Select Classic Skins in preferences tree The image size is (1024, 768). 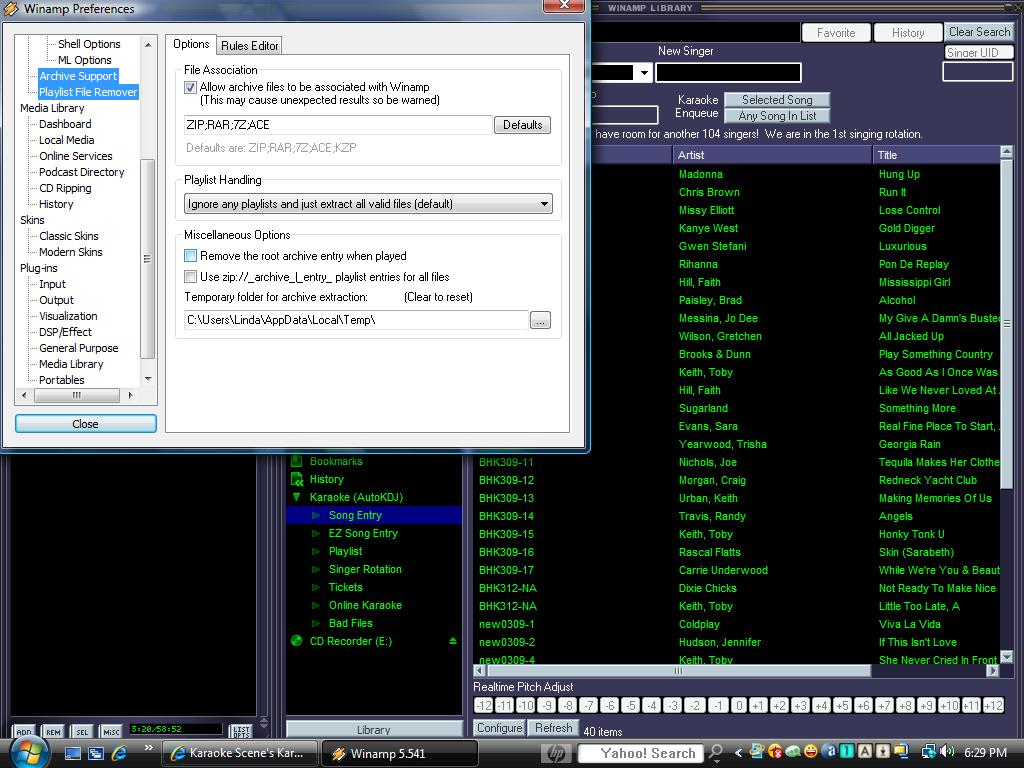click(x=68, y=236)
